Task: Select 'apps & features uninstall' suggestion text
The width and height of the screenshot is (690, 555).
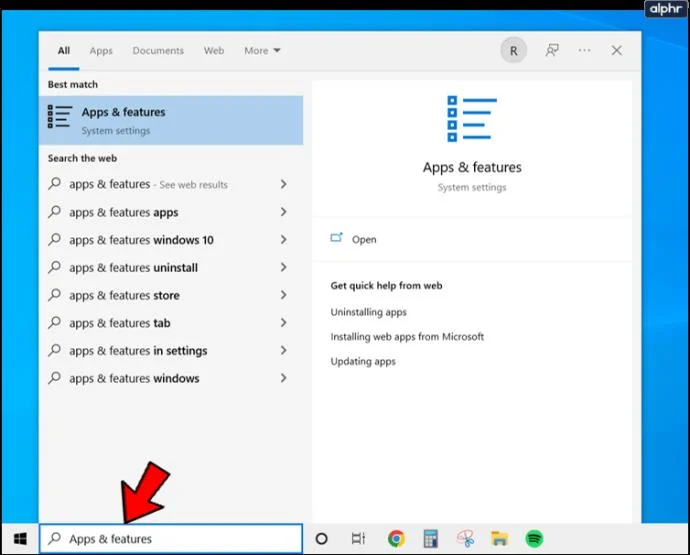Action: pyautogui.click(x=133, y=268)
